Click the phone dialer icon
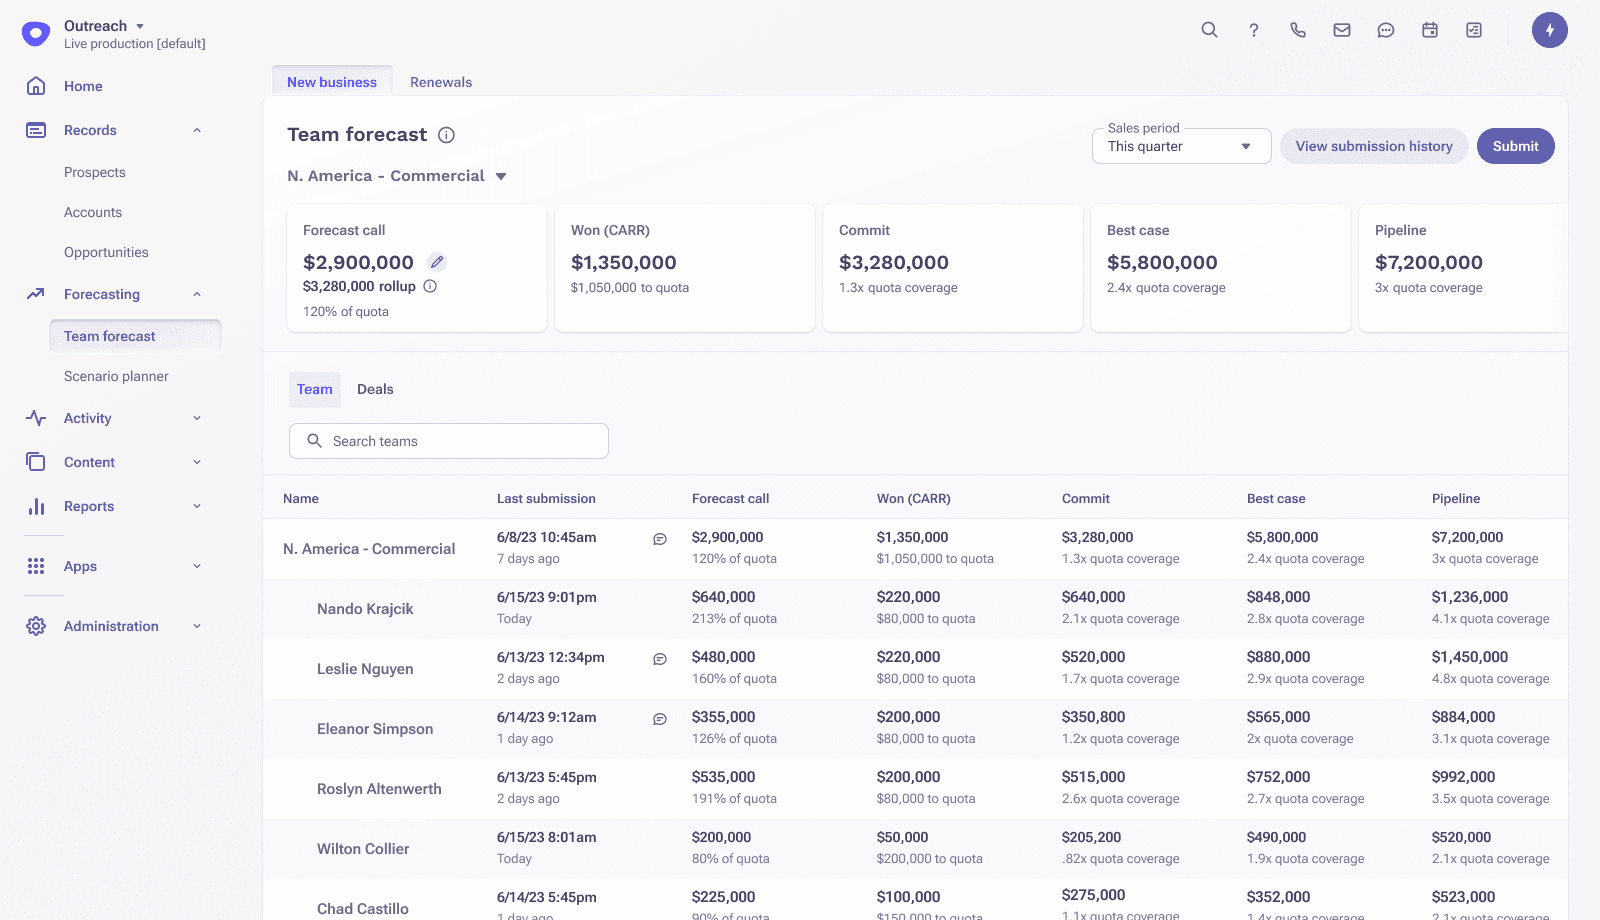This screenshot has height=920, width=1600. 1298,30
